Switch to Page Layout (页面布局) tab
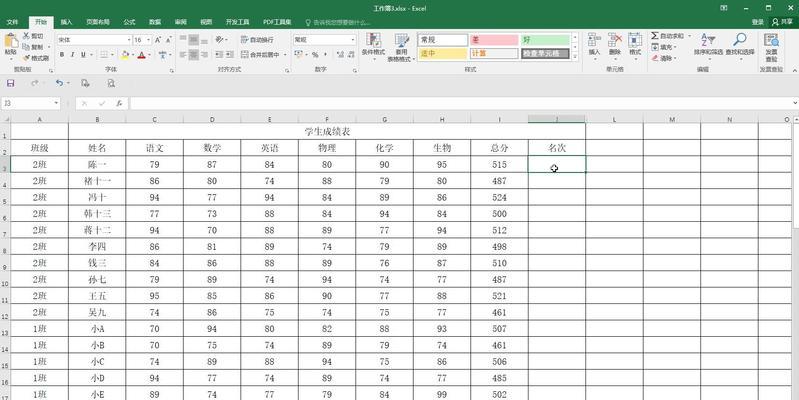 (x=98, y=22)
